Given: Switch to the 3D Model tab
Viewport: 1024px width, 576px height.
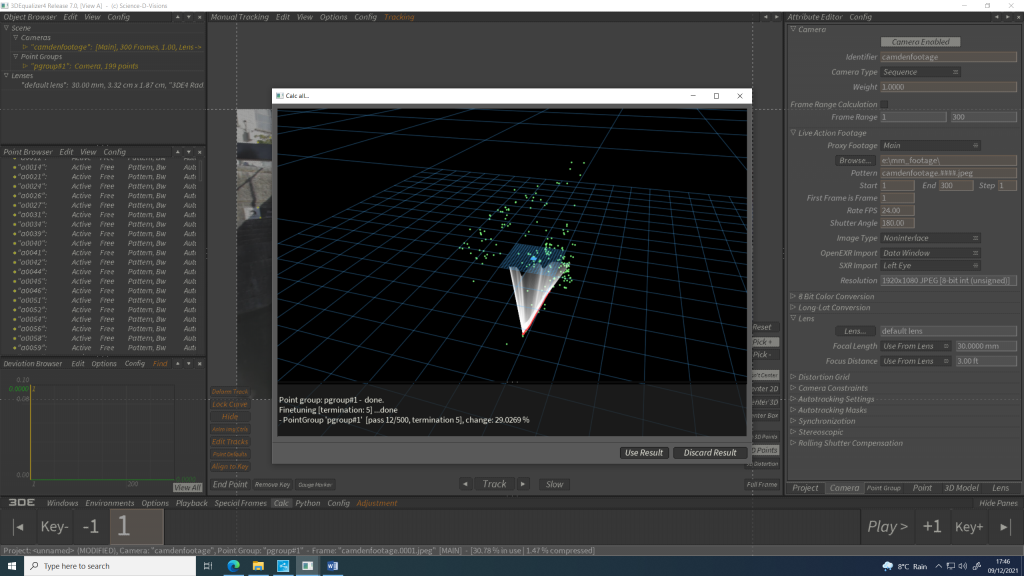Looking at the screenshot, I should pos(961,488).
